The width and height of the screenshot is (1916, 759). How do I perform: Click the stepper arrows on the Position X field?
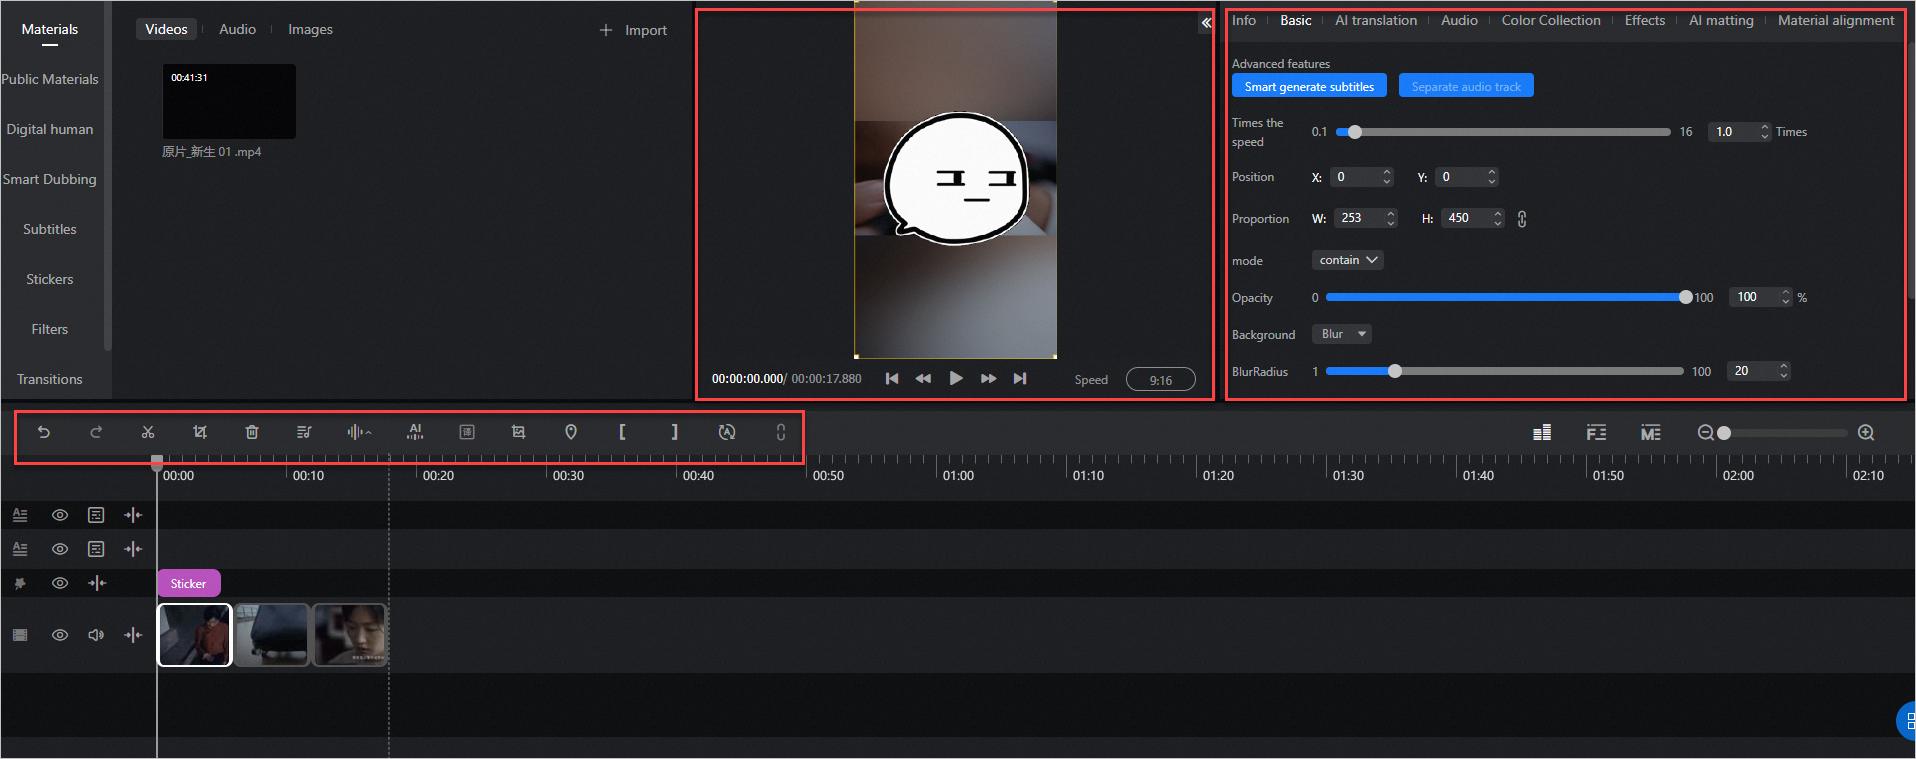[x=1387, y=177]
